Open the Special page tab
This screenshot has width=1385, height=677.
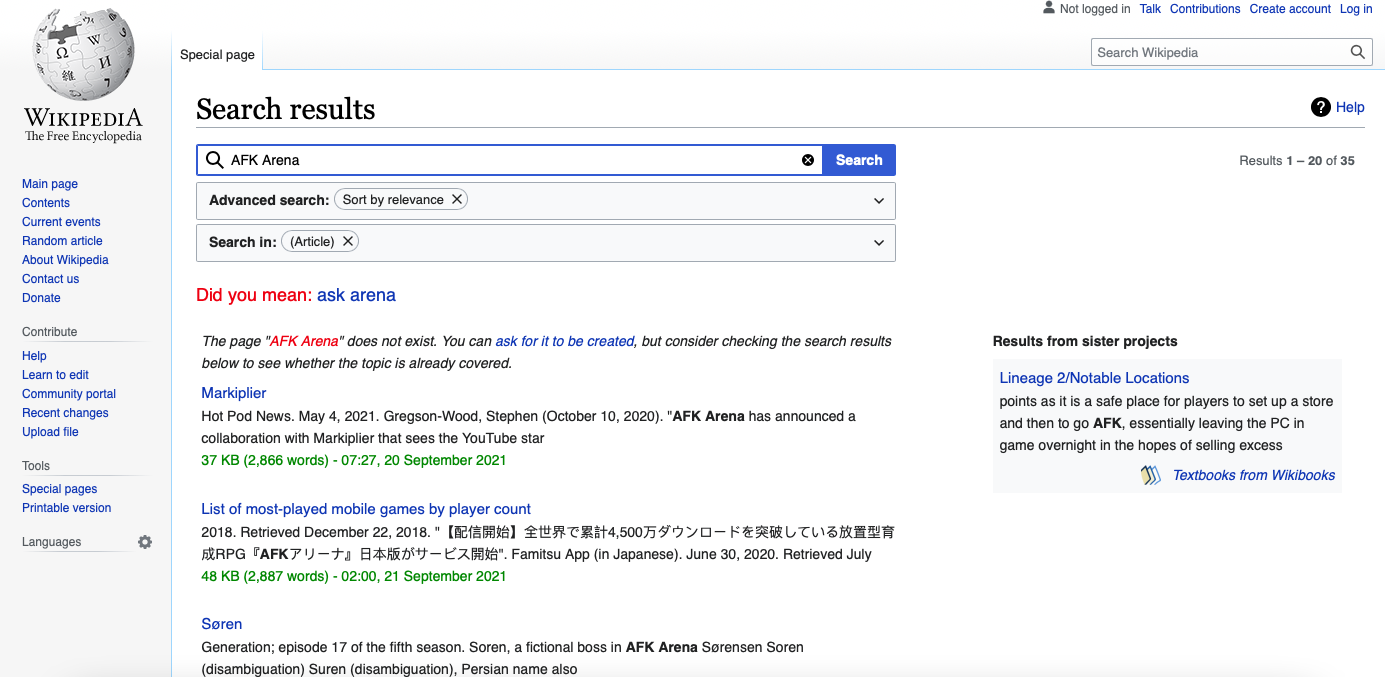[x=217, y=55]
